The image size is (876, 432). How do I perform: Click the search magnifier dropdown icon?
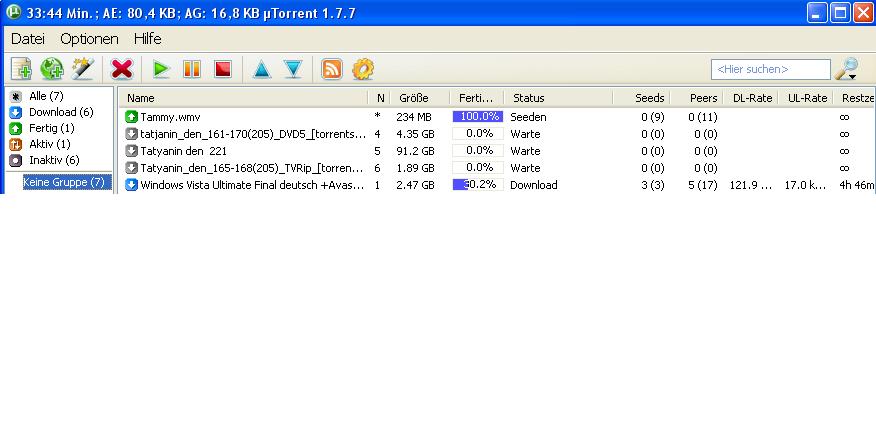click(846, 69)
